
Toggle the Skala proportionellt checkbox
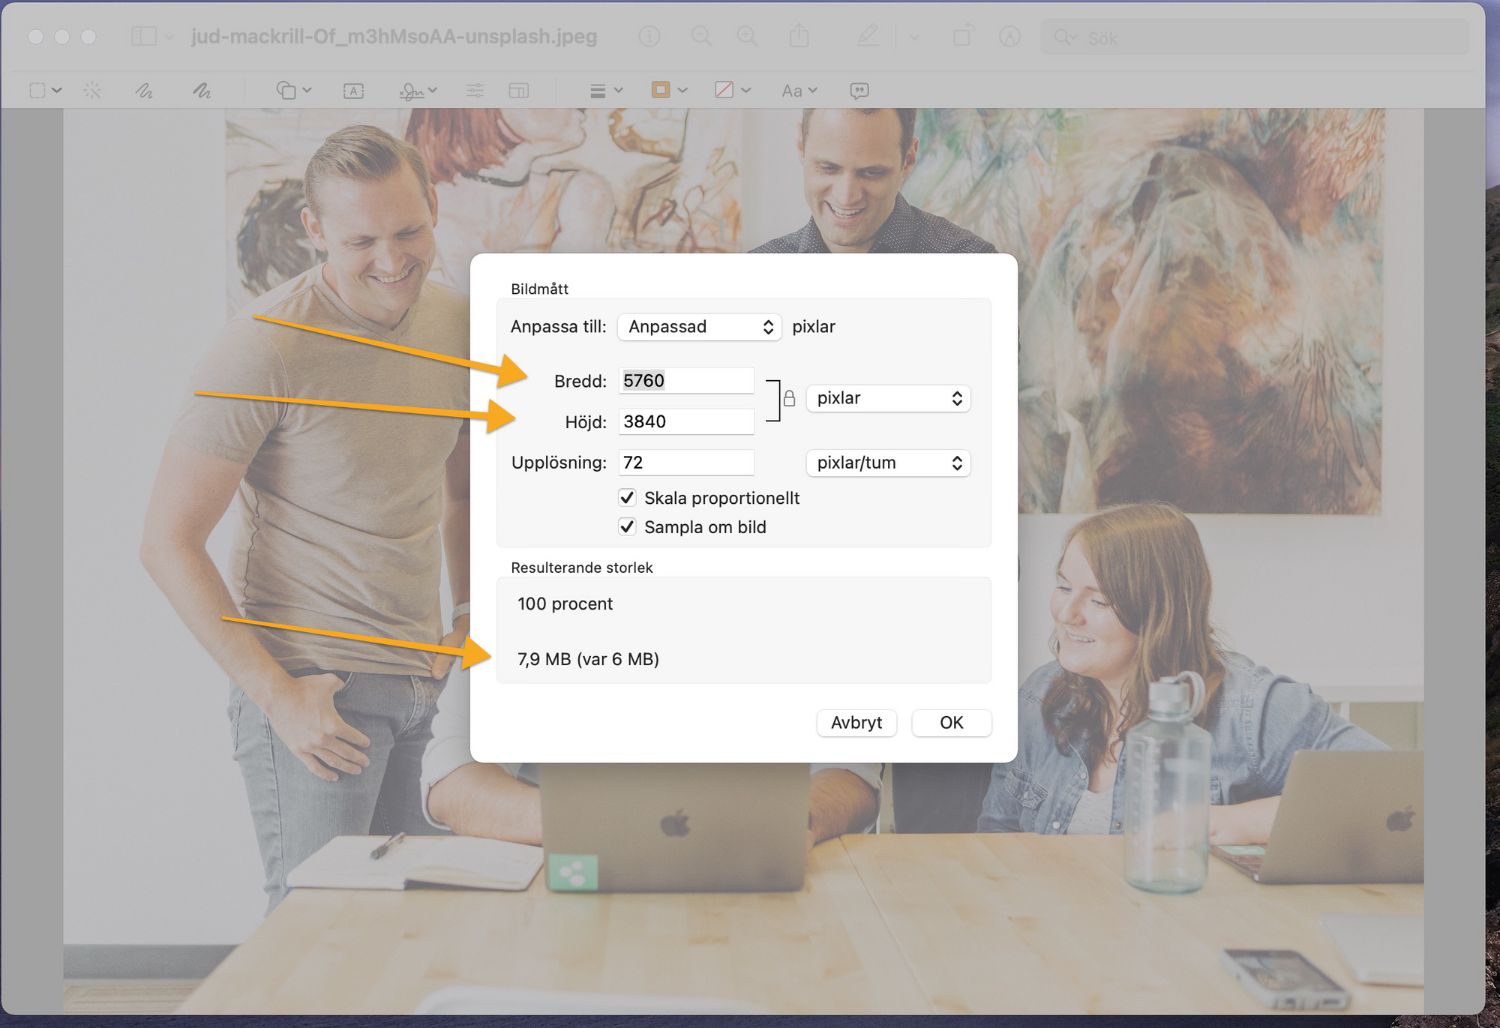coord(627,498)
